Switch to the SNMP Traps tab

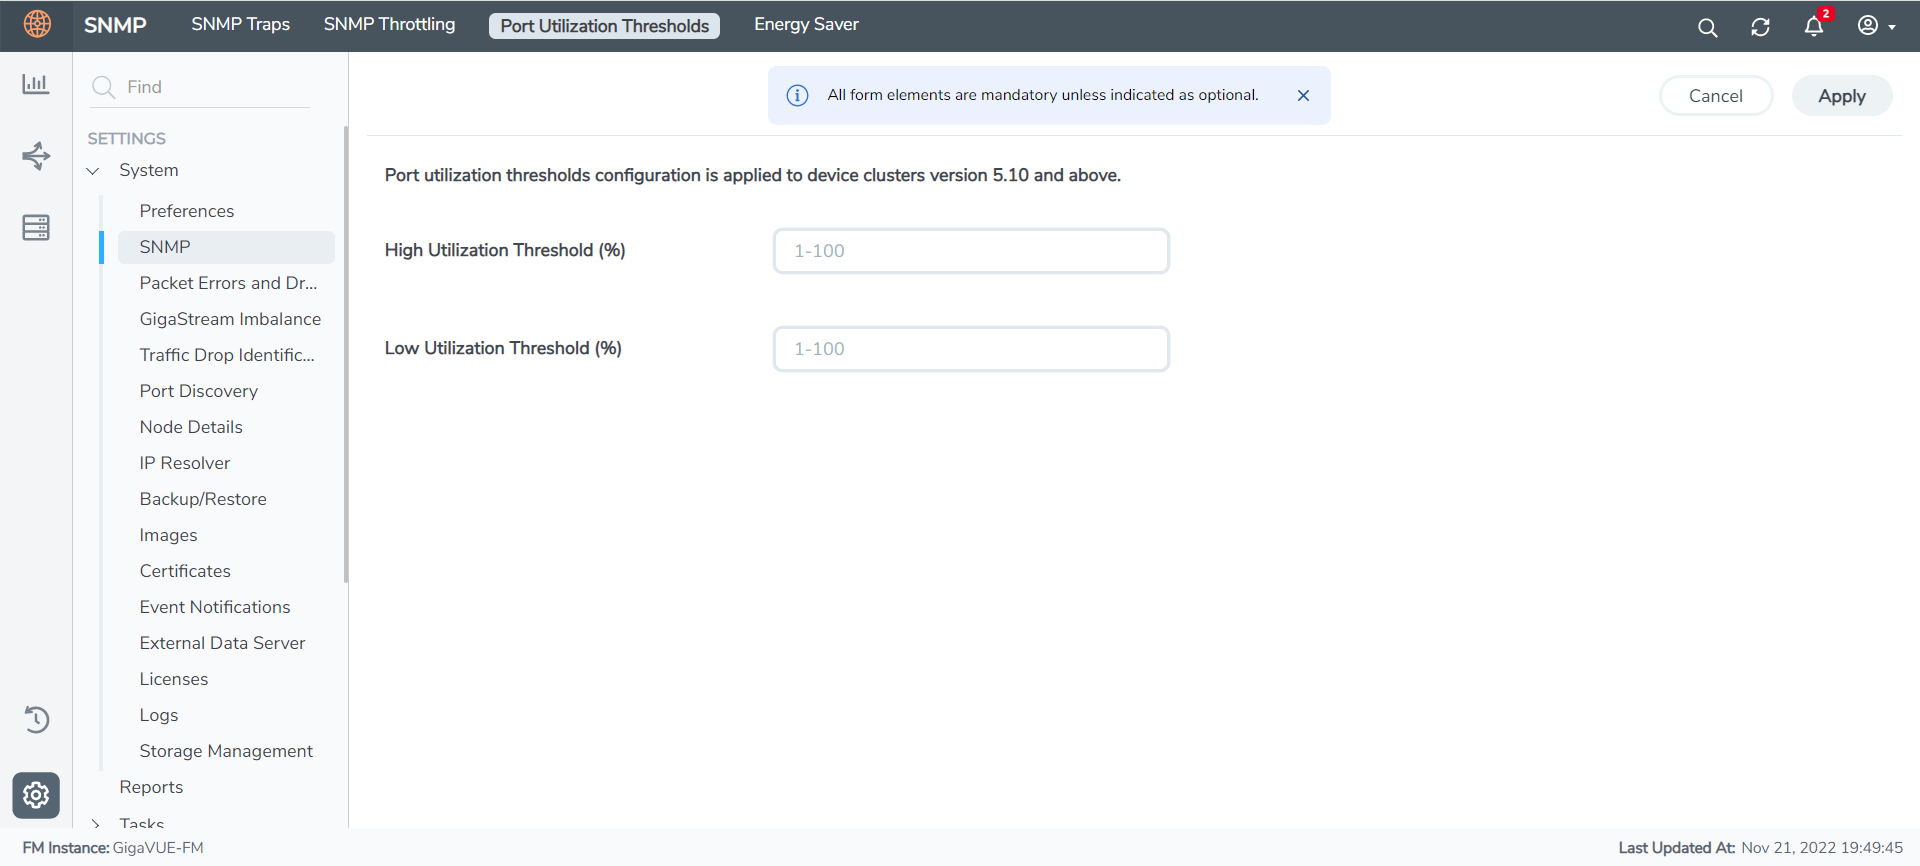240,25
